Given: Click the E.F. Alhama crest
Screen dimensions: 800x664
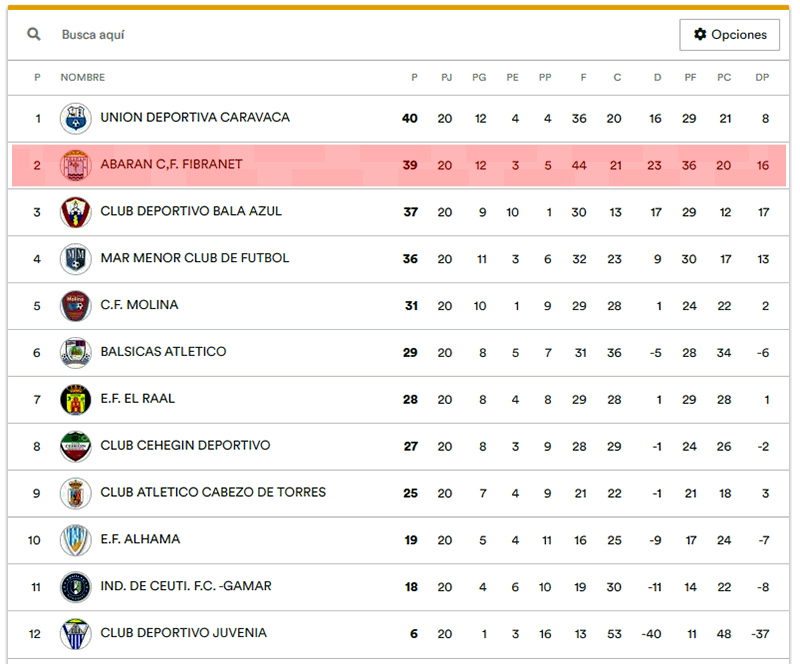Looking at the screenshot, I should pos(75,540).
